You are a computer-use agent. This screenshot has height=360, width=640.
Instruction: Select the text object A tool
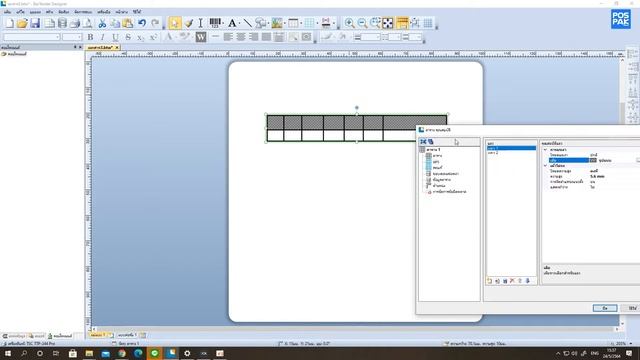tap(232, 23)
